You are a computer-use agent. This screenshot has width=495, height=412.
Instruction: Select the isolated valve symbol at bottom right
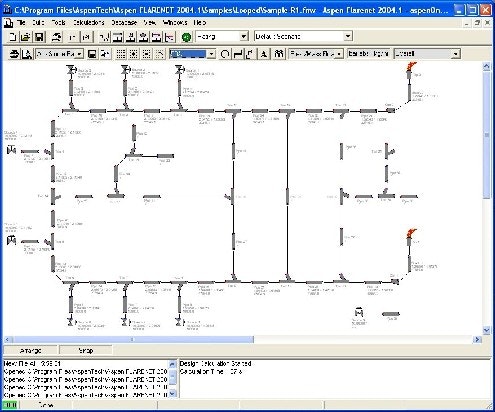click(x=359, y=312)
